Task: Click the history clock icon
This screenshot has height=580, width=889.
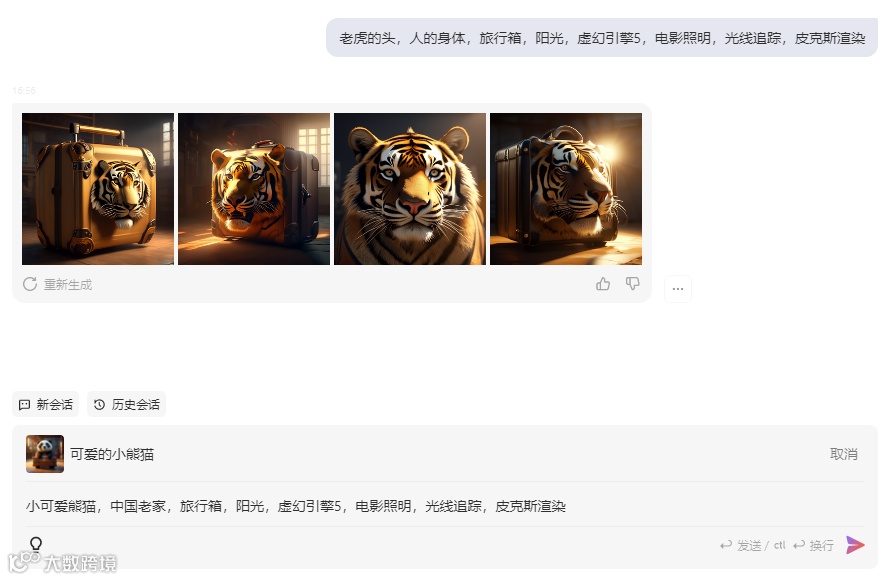Action: [99, 404]
